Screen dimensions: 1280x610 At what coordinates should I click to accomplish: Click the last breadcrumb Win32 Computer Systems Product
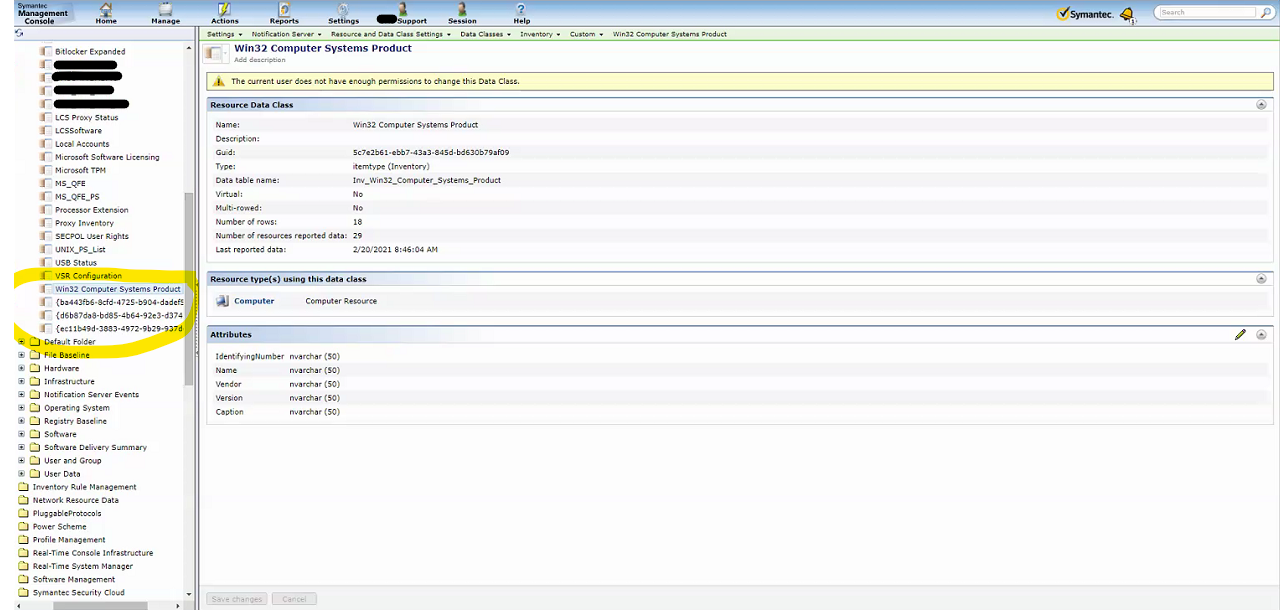coord(670,34)
